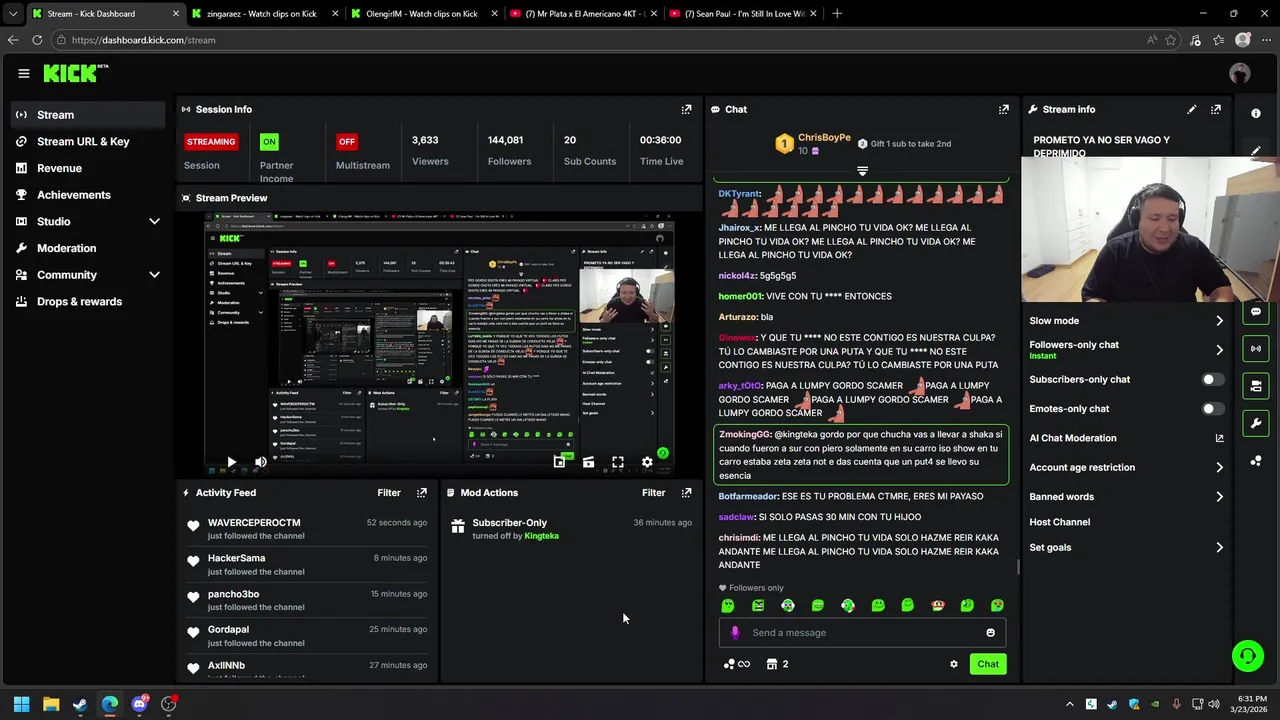1280x720 pixels.
Task: Click the Partner Income ON badge
Action: point(269,141)
